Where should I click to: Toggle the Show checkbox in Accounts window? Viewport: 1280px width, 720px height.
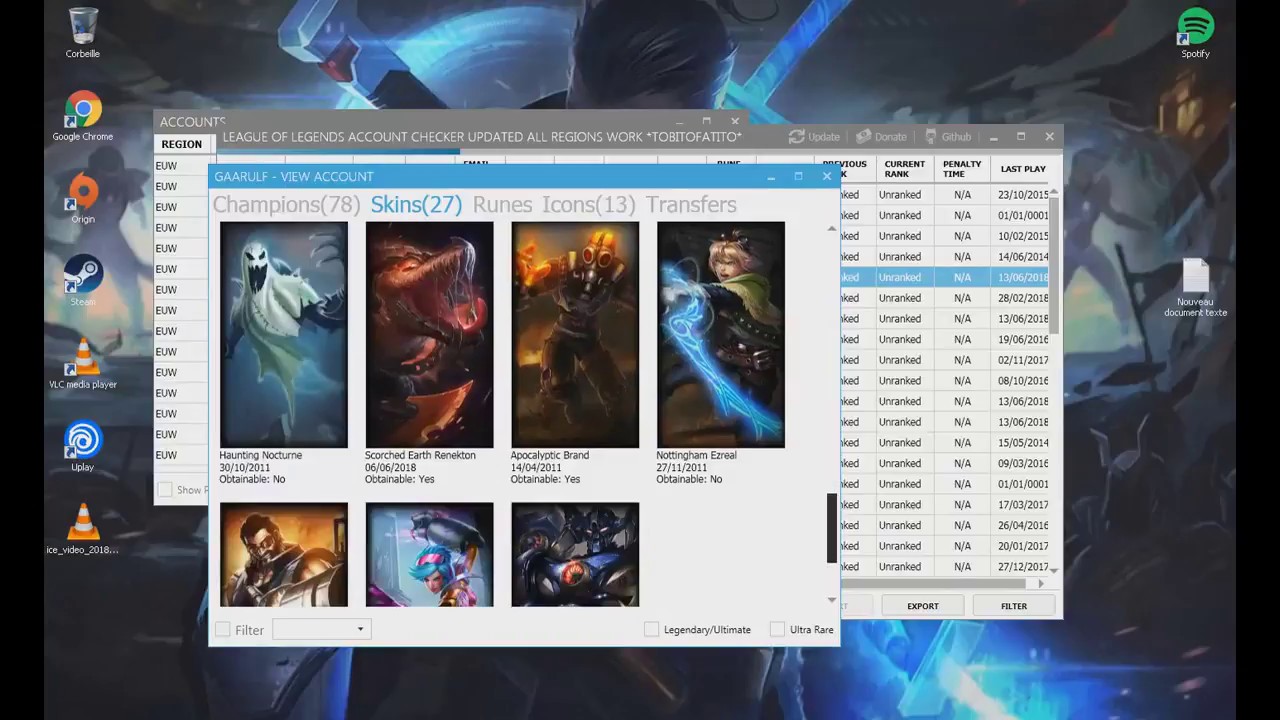coord(165,489)
